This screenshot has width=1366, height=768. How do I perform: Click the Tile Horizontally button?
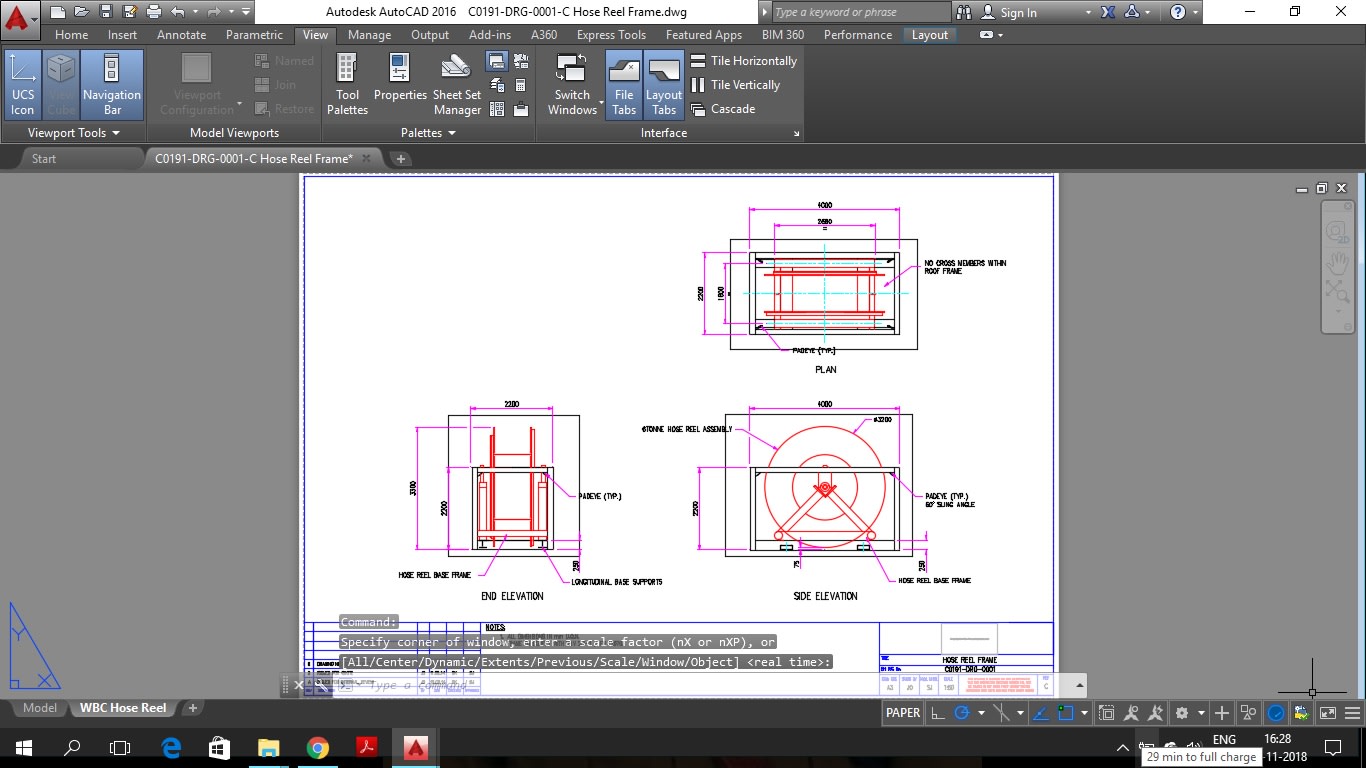743,60
